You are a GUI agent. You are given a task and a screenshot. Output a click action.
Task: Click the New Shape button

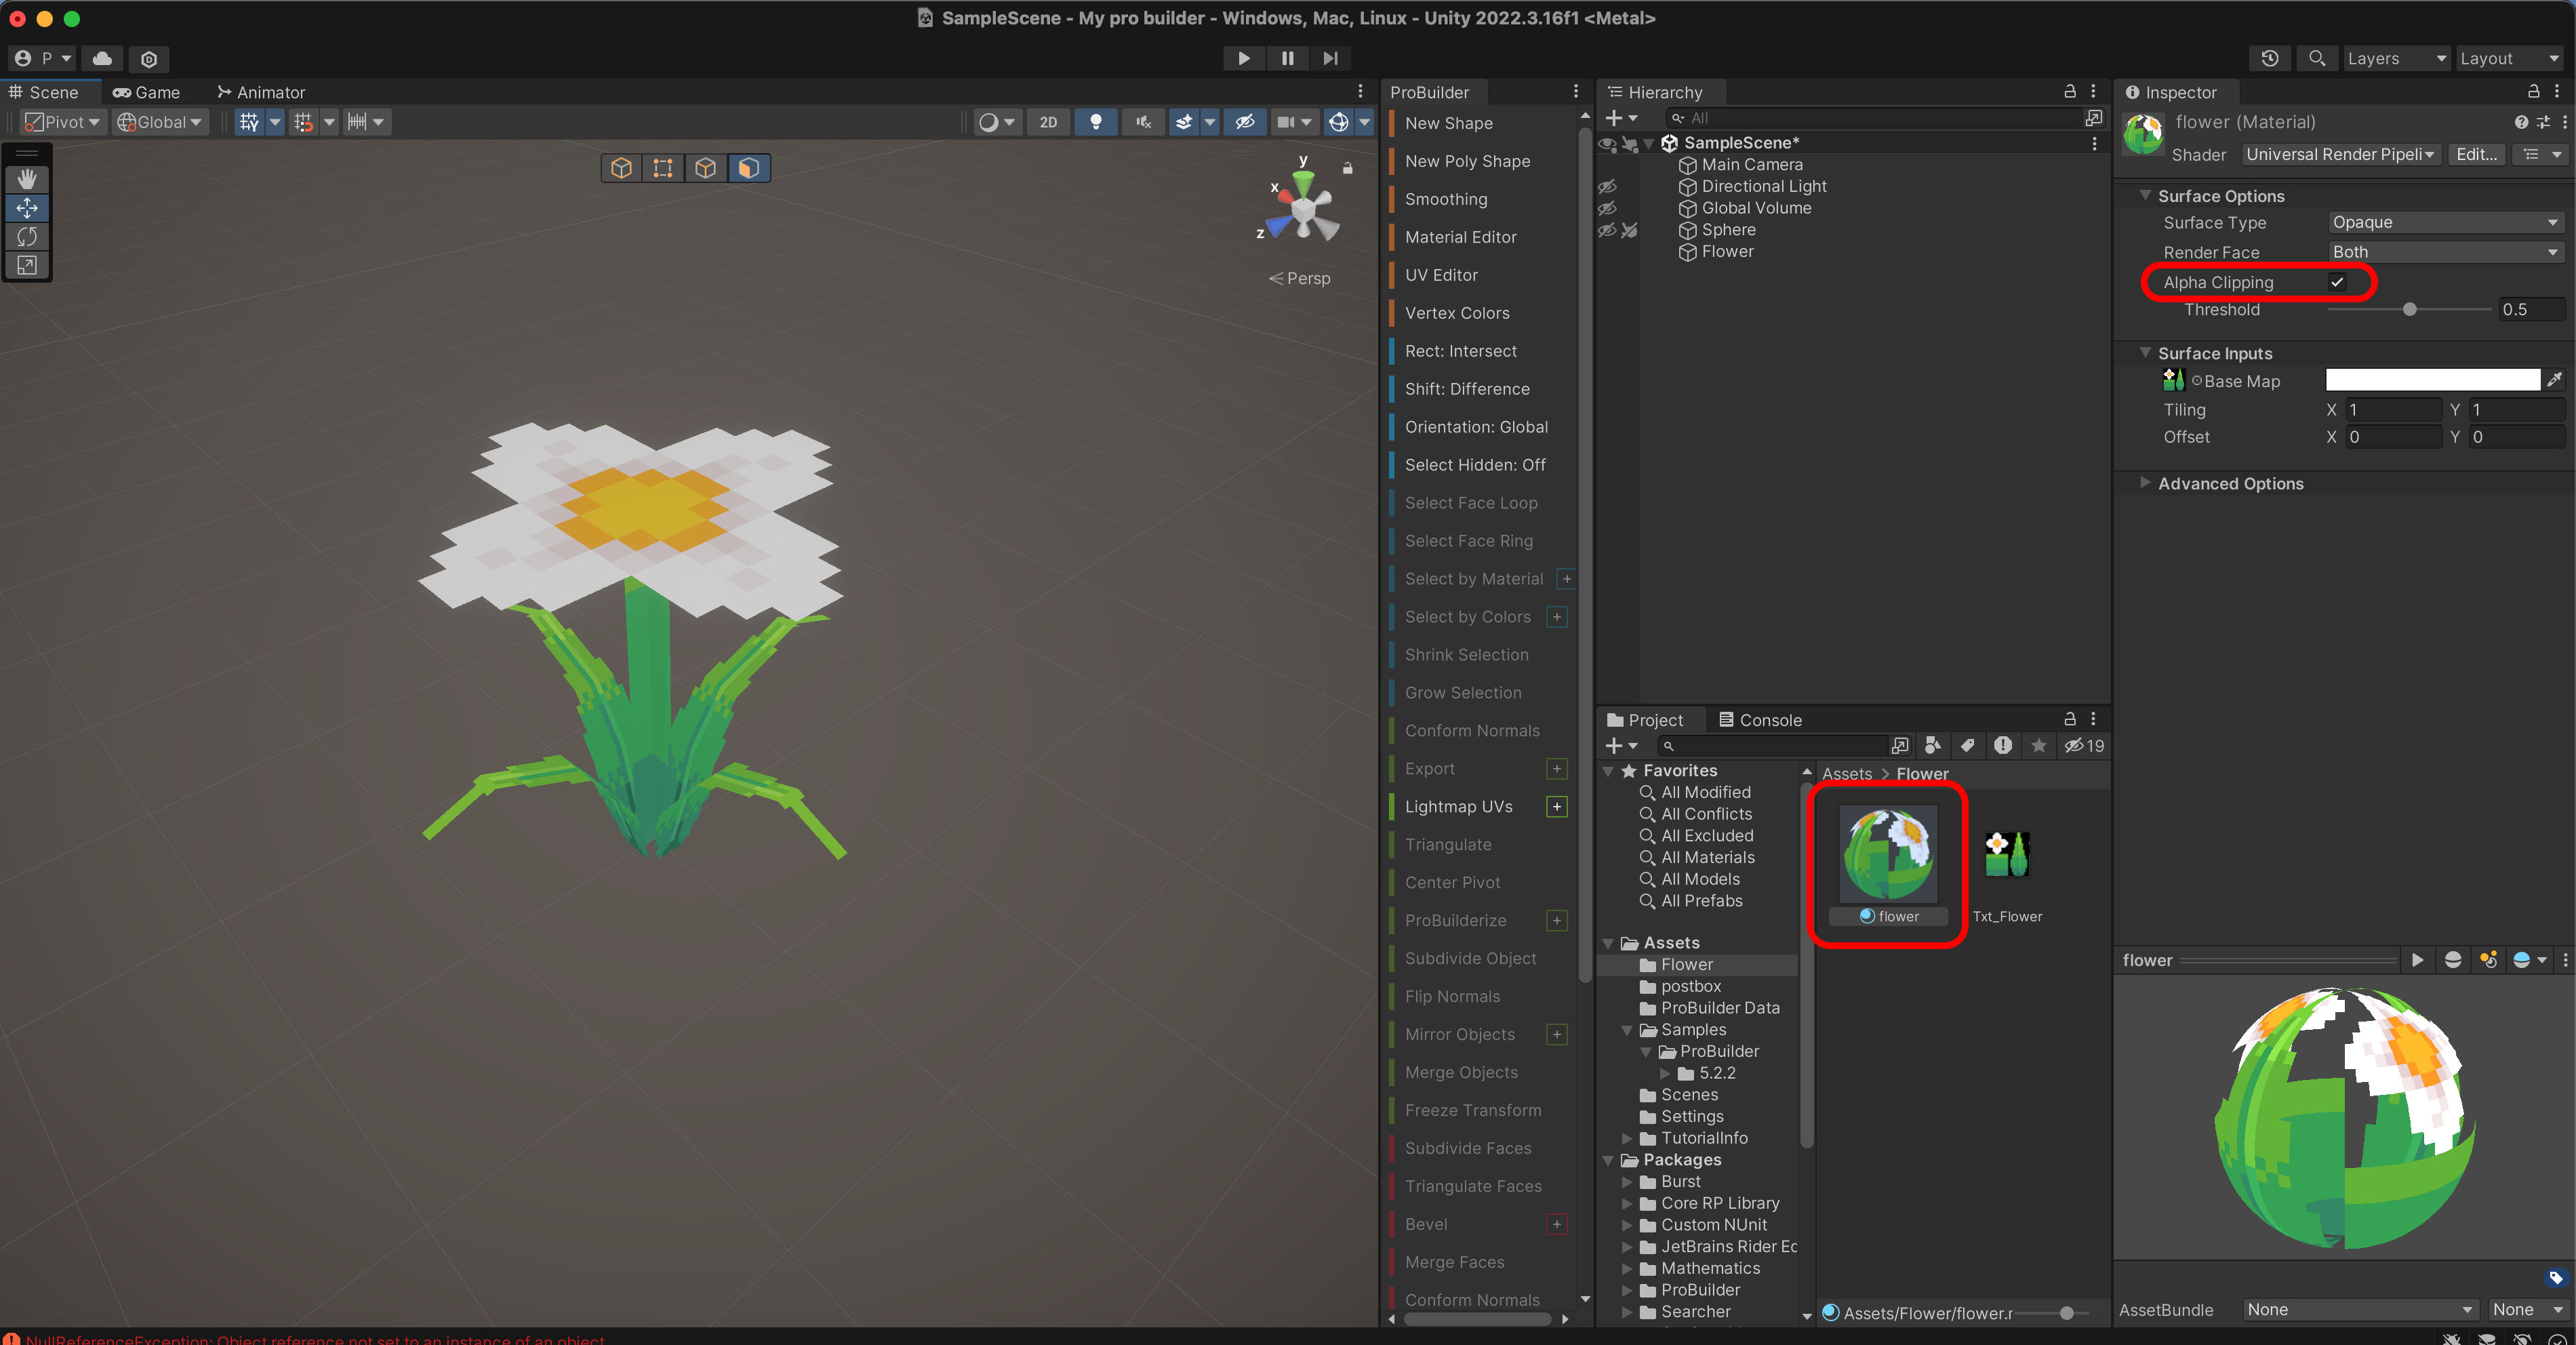[x=1448, y=123]
